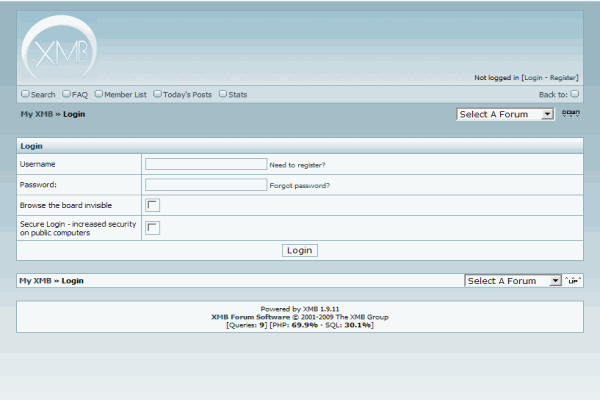Expand the bottom Select A Forum dropdown
Screen dimensions: 600x400
(513, 281)
